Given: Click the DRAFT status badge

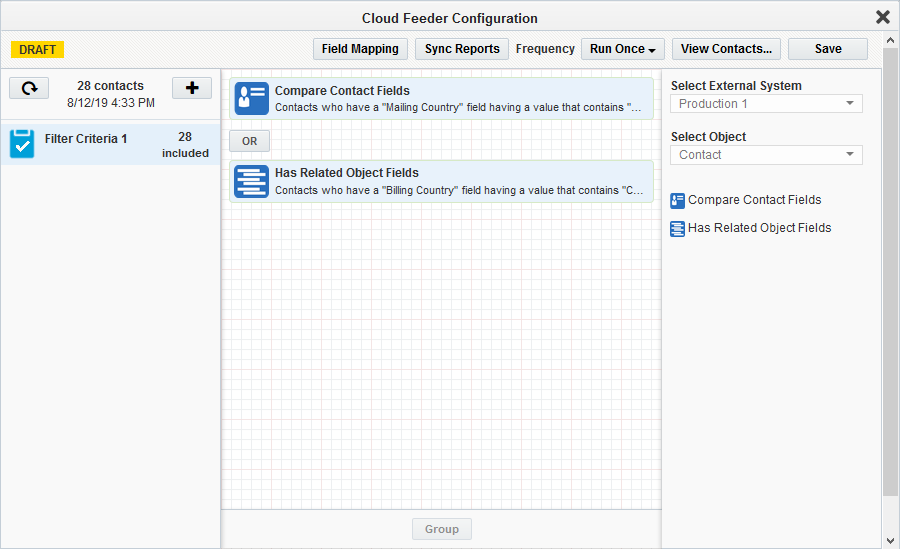Looking at the screenshot, I should pyautogui.click(x=37, y=49).
